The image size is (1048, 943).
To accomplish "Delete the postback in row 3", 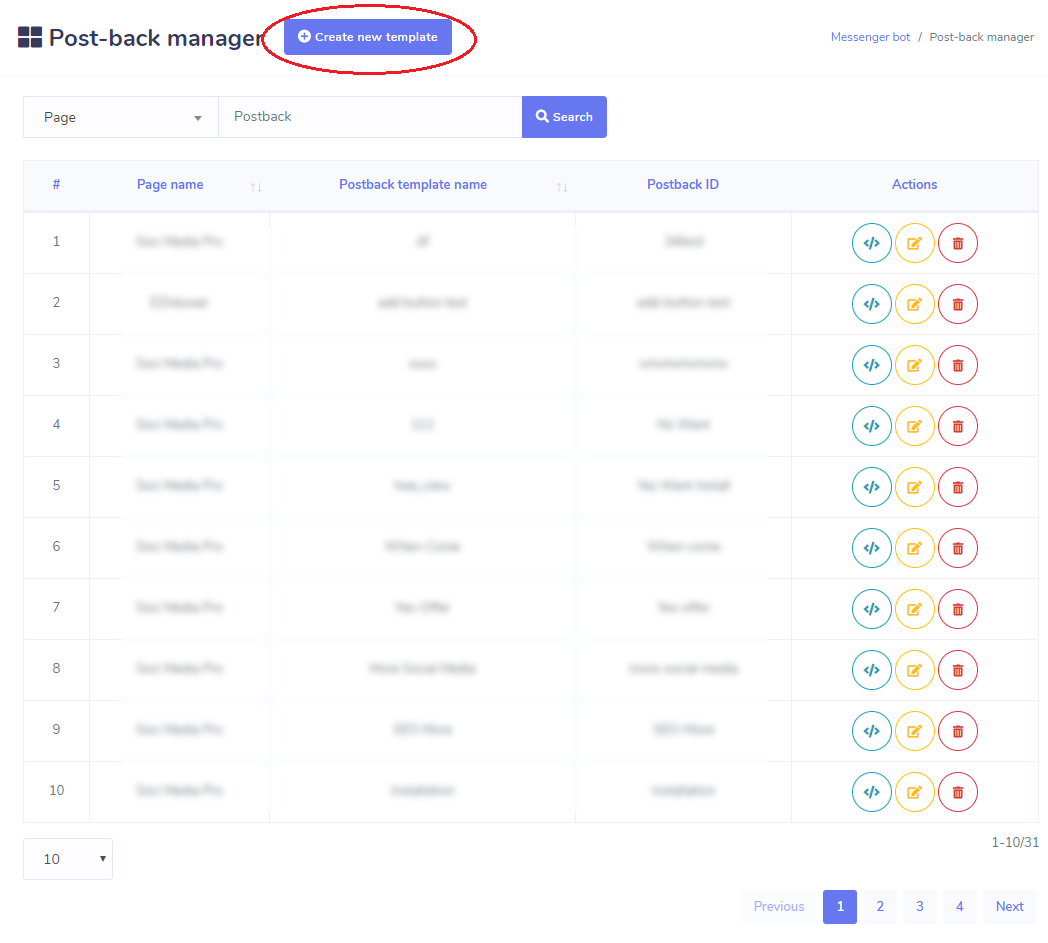I will (x=957, y=365).
